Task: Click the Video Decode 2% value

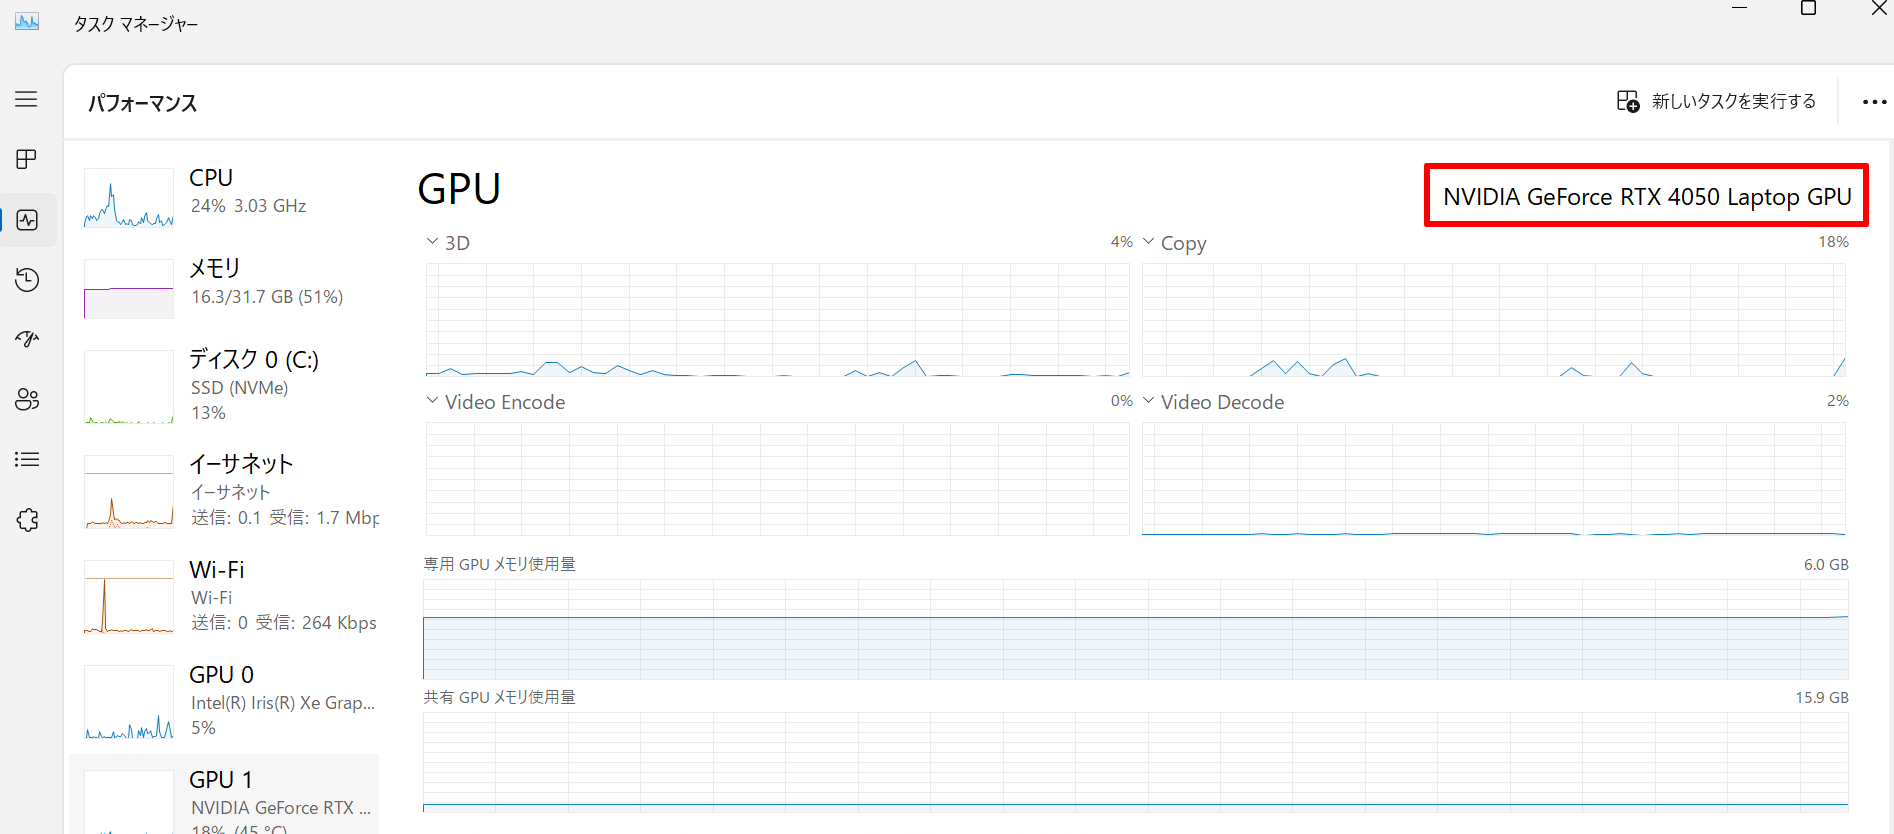Action: pyautogui.click(x=1838, y=401)
